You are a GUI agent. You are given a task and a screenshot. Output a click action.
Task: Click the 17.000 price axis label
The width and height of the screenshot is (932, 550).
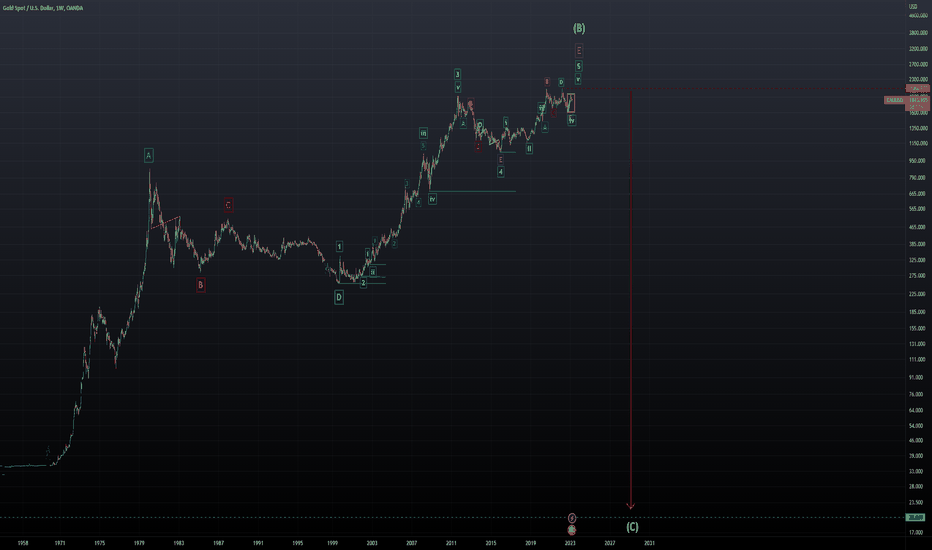915,533
